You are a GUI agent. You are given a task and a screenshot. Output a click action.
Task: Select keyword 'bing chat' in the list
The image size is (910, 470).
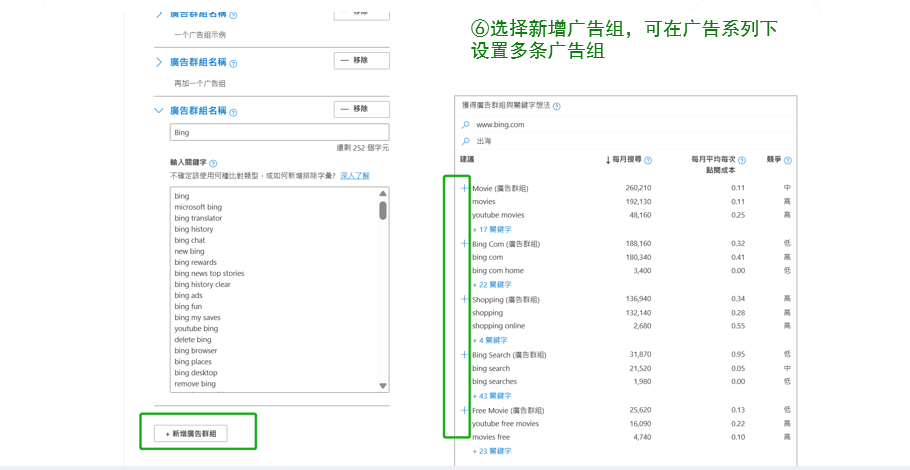tap(190, 240)
